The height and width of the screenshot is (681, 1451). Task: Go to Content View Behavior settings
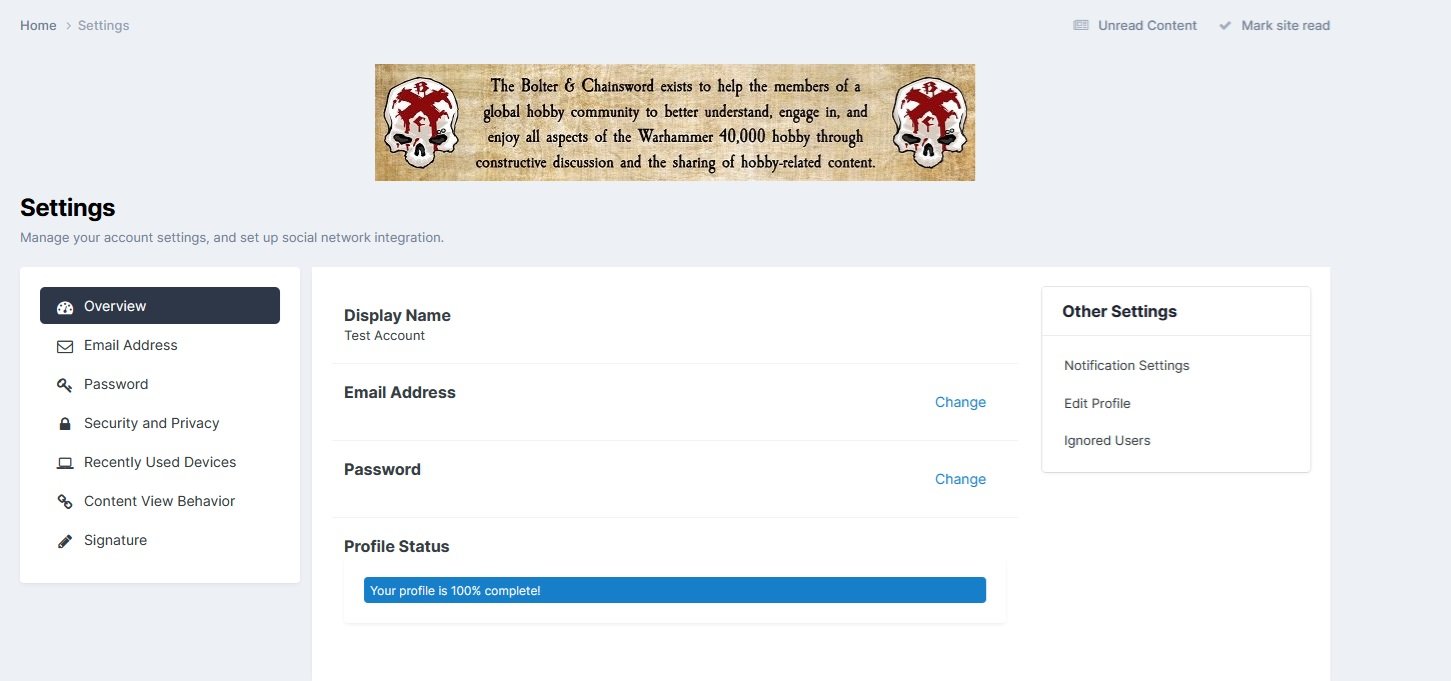click(159, 502)
